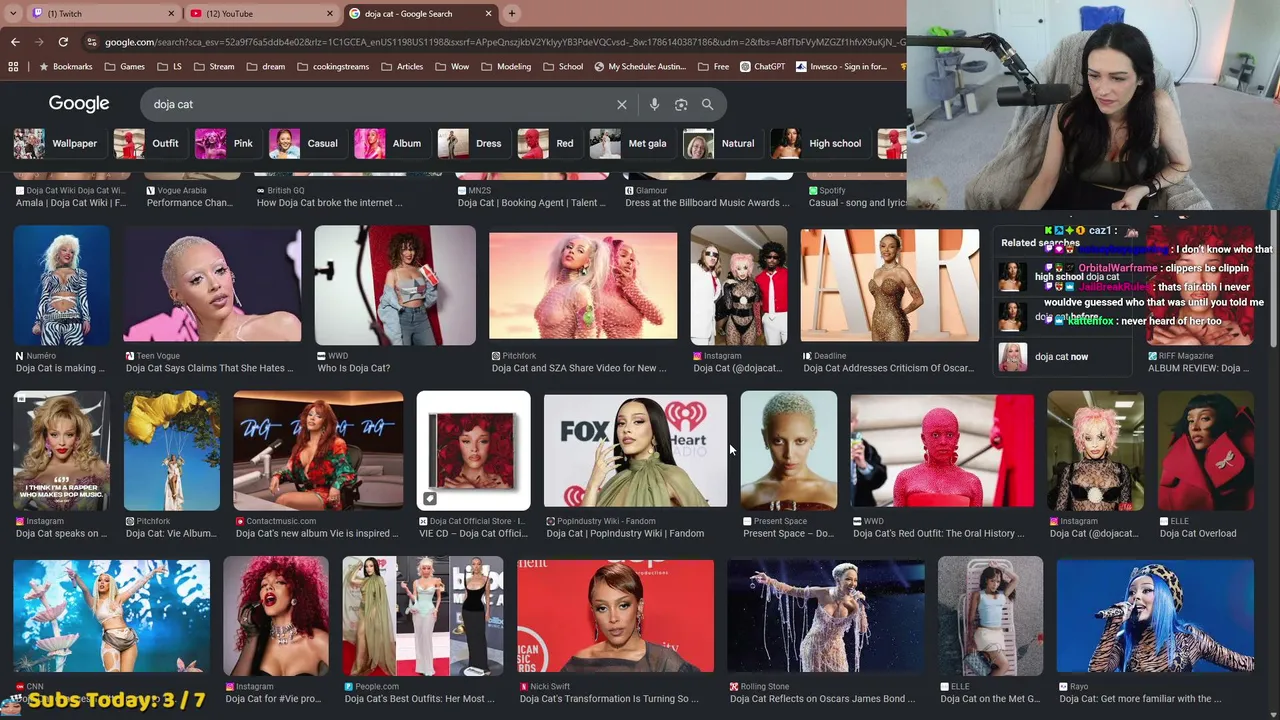This screenshot has height=720, width=1280.
Task: Close the doja cat Google Search tab
Action: pyautogui.click(x=489, y=14)
